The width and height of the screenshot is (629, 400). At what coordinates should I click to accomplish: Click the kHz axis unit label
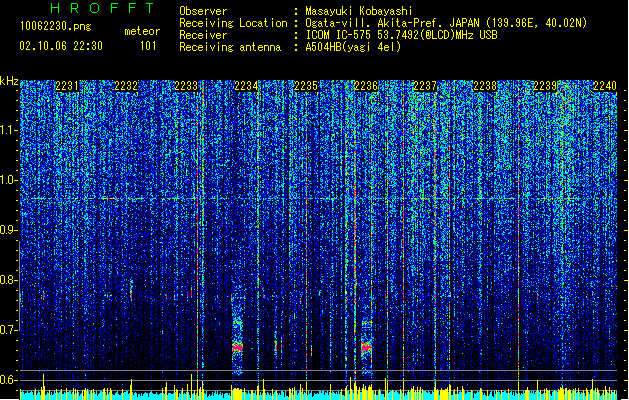(x=9, y=81)
